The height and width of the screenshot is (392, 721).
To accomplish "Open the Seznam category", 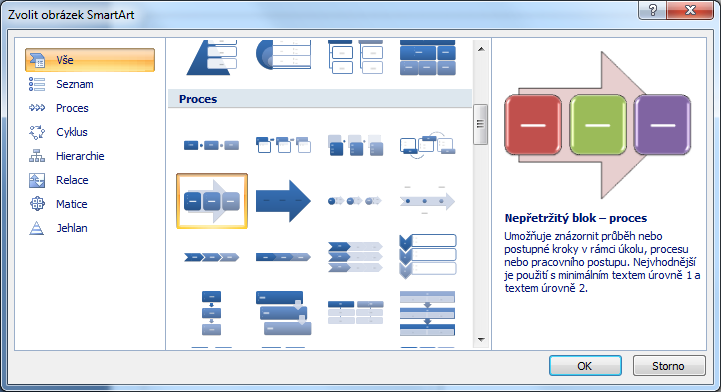I will pos(74,84).
